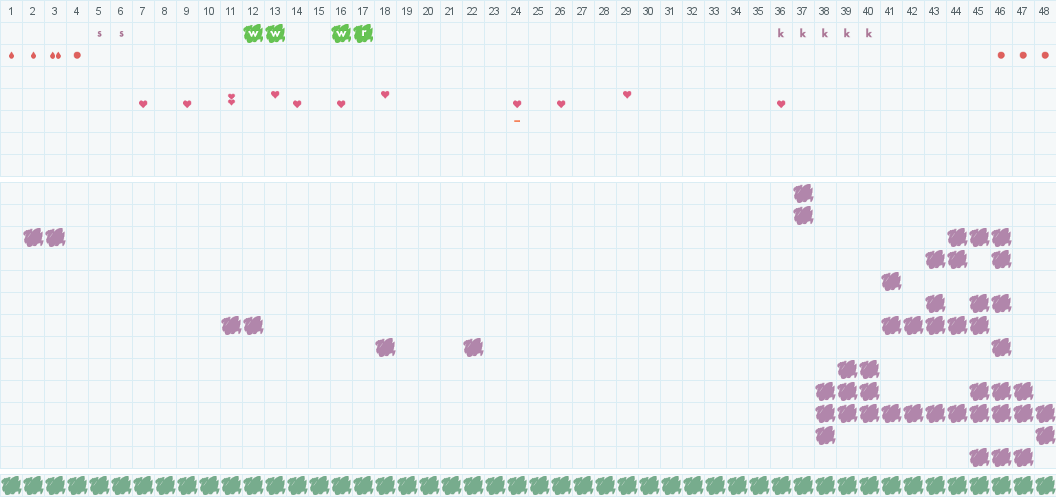Click the day 15 column header
This screenshot has height=497, width=1056.
(x=319, y=11)
